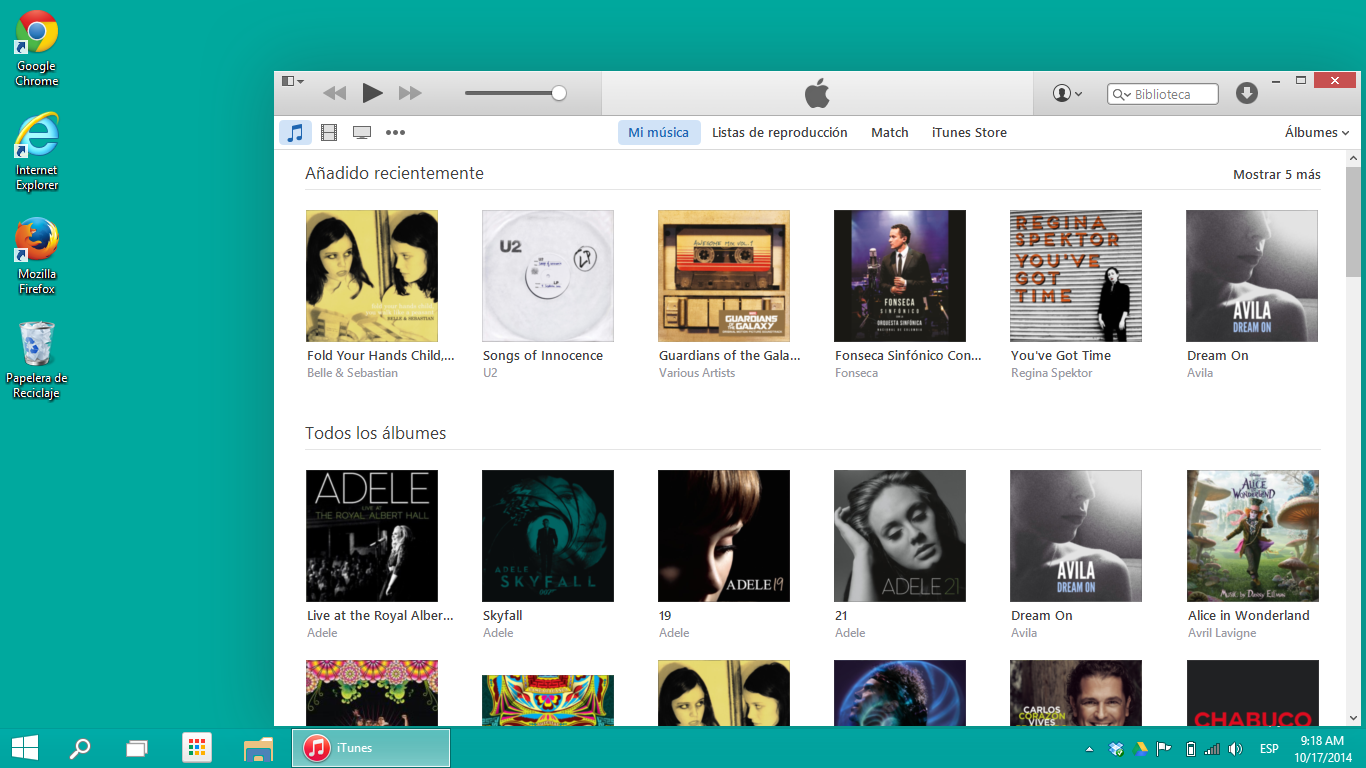Image resolution: width=1366 pixels, height=768 pixels.
Task: Click the scrollbar up arrow in iTunes
Action: [1353, 158]
